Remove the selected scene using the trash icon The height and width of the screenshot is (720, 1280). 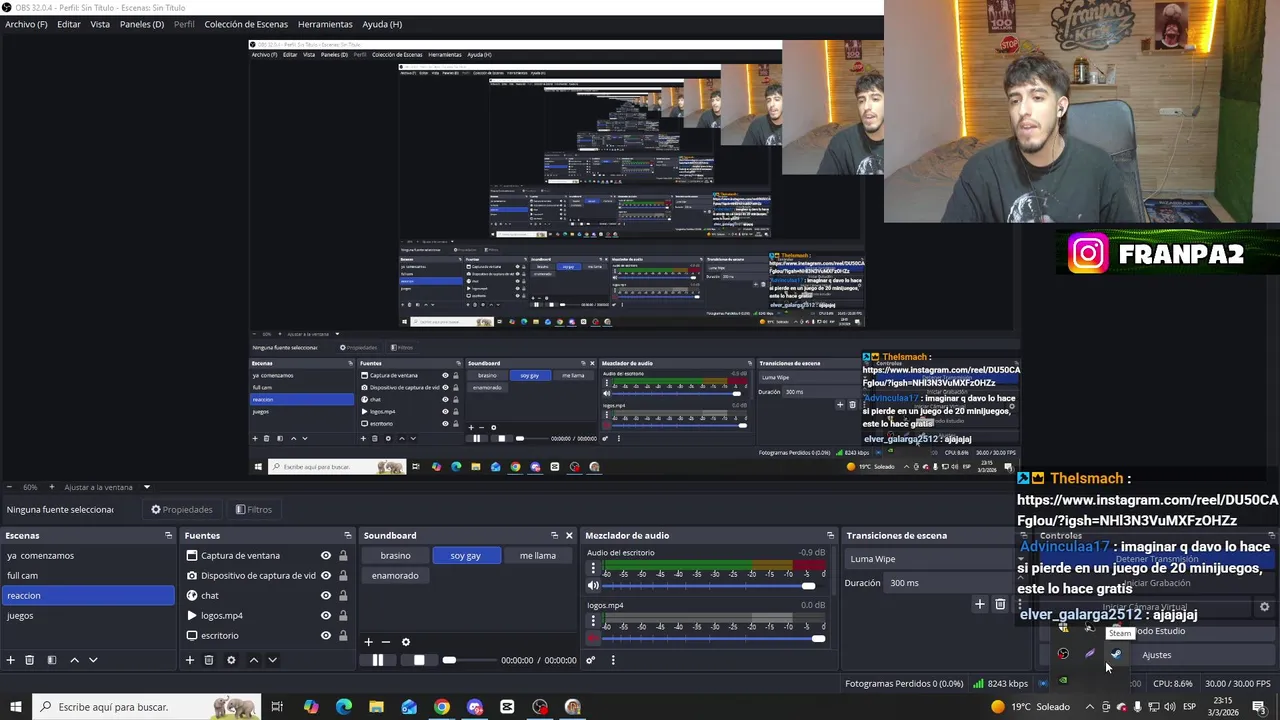tap(30, 660)
